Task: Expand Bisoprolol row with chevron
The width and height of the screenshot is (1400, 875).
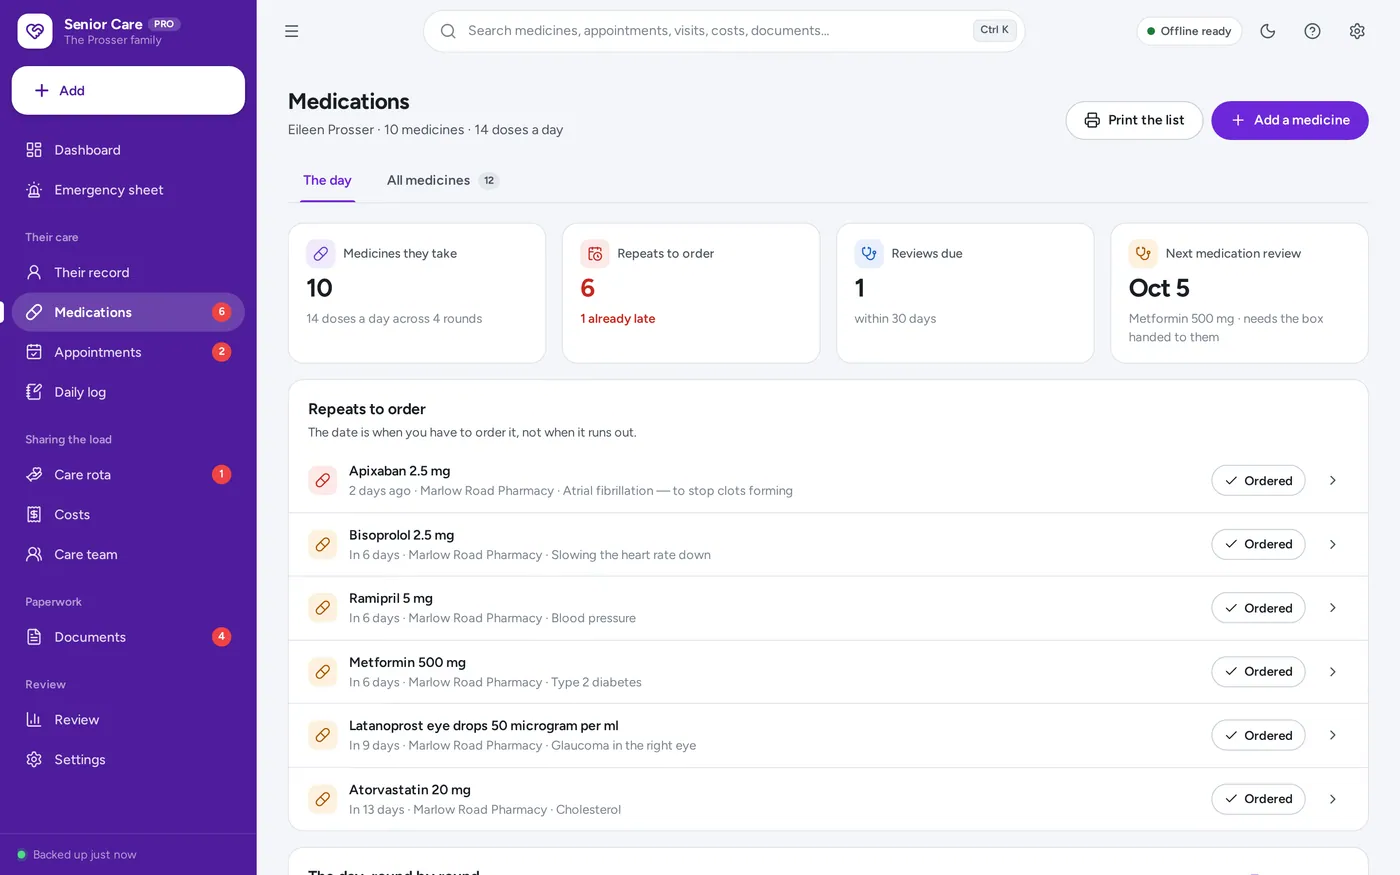Action: [1333, 544]
